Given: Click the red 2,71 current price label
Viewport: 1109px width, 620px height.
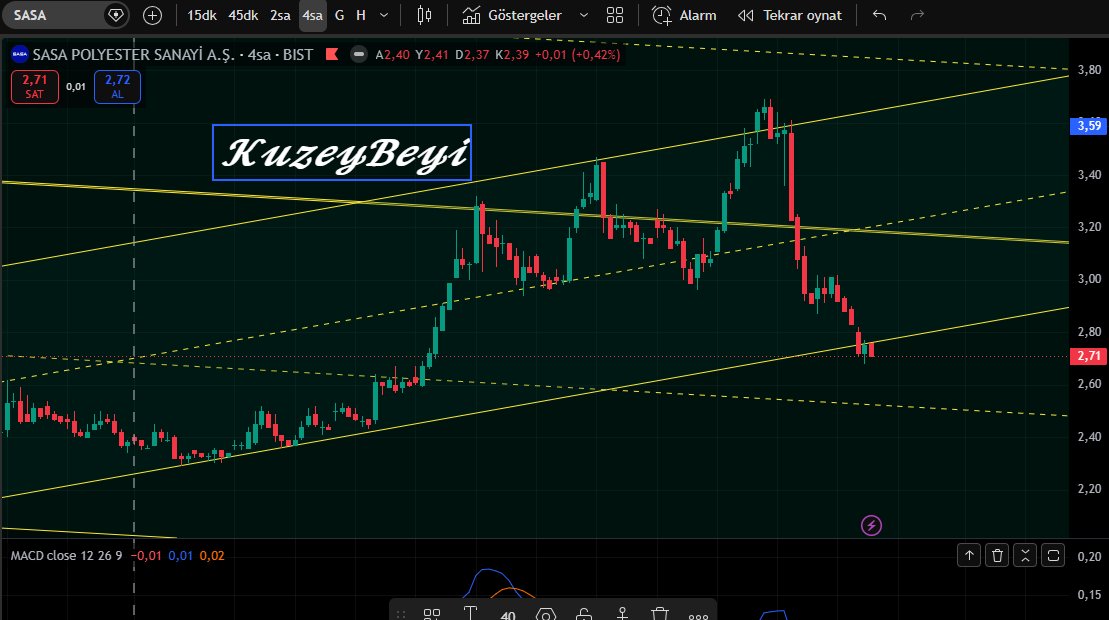Looking at the screenshot, I should 1088,356.
